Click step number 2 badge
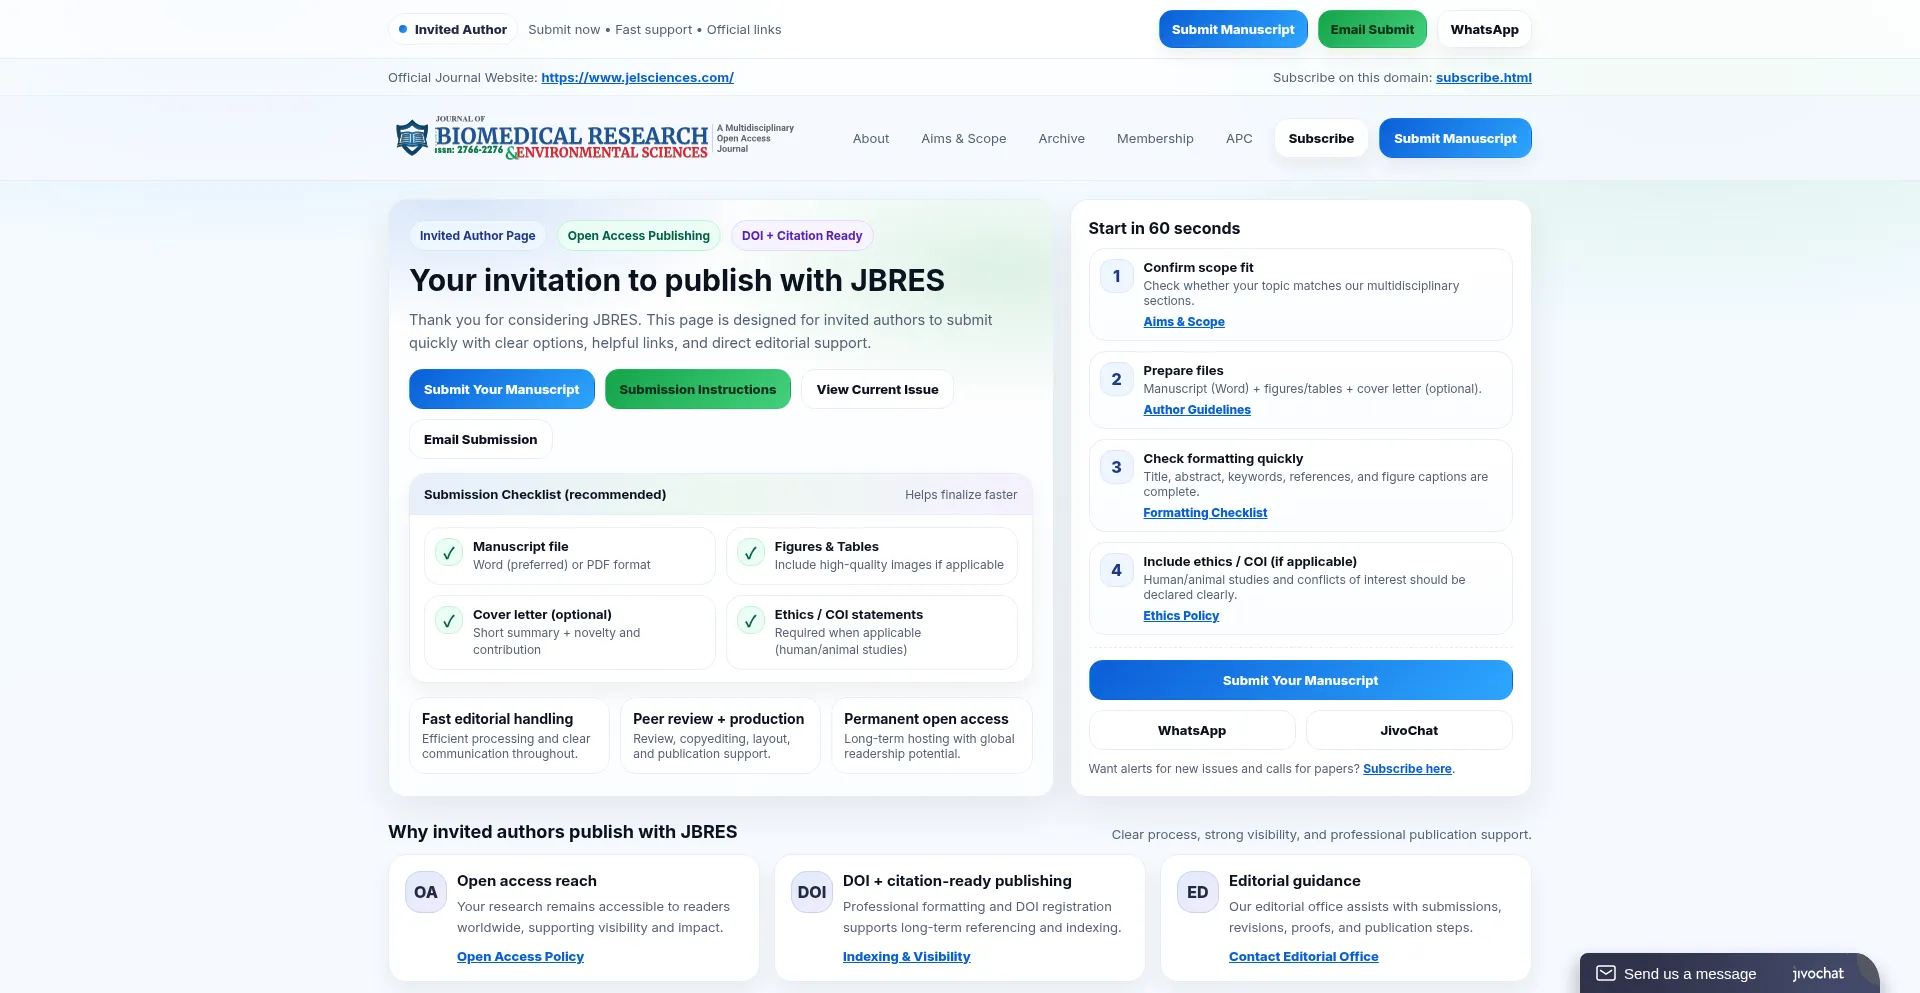The height and width of the screenshot is (993, 1920). [x=1117, y=379]
